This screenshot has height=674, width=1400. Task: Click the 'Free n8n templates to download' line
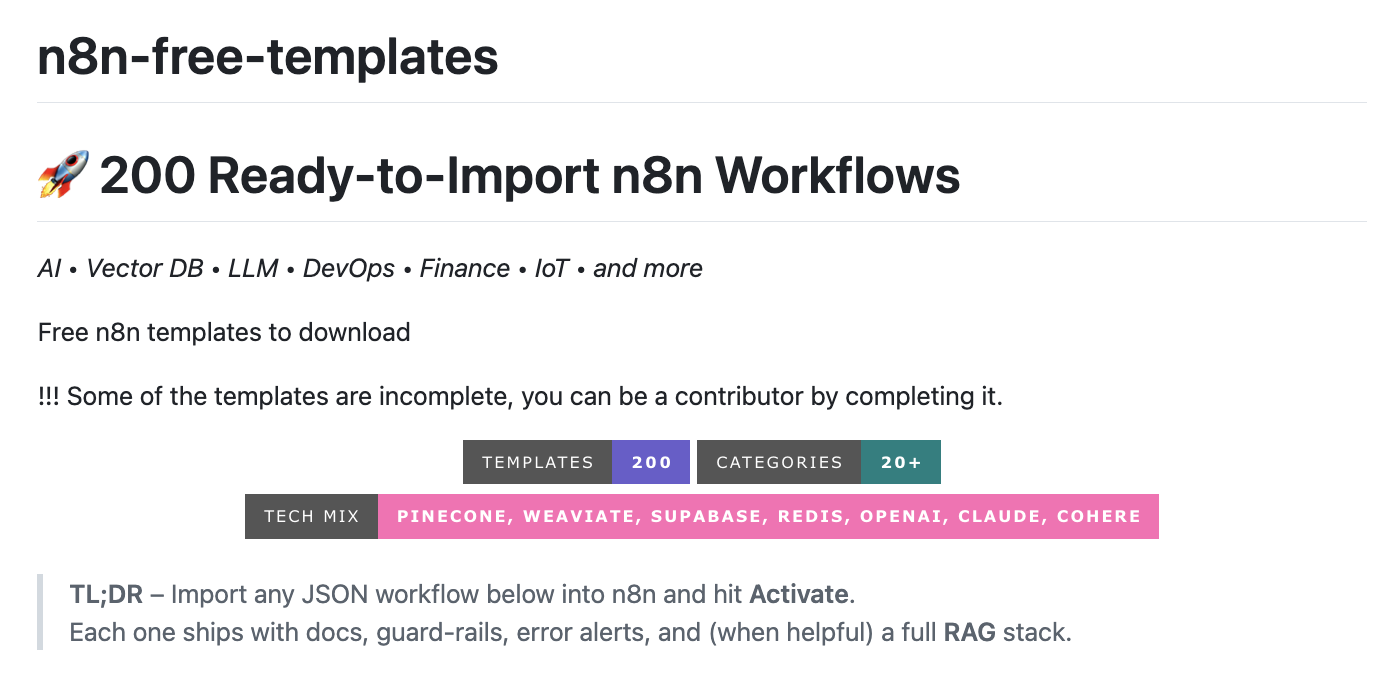click(224, 332)
